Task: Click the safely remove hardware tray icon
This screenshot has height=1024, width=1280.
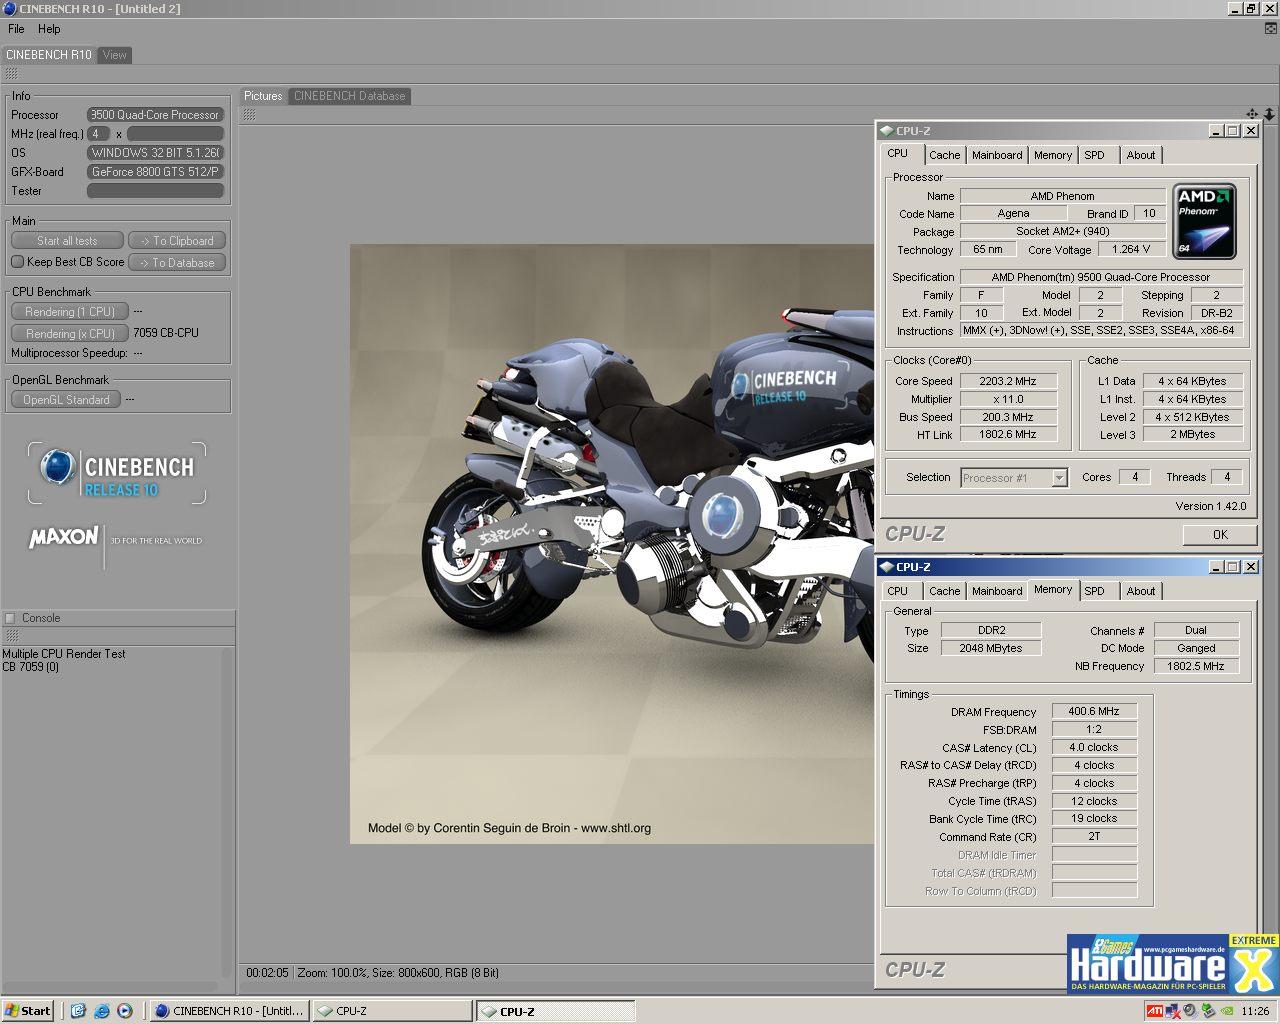Action: click(x=1207, y=1011)
